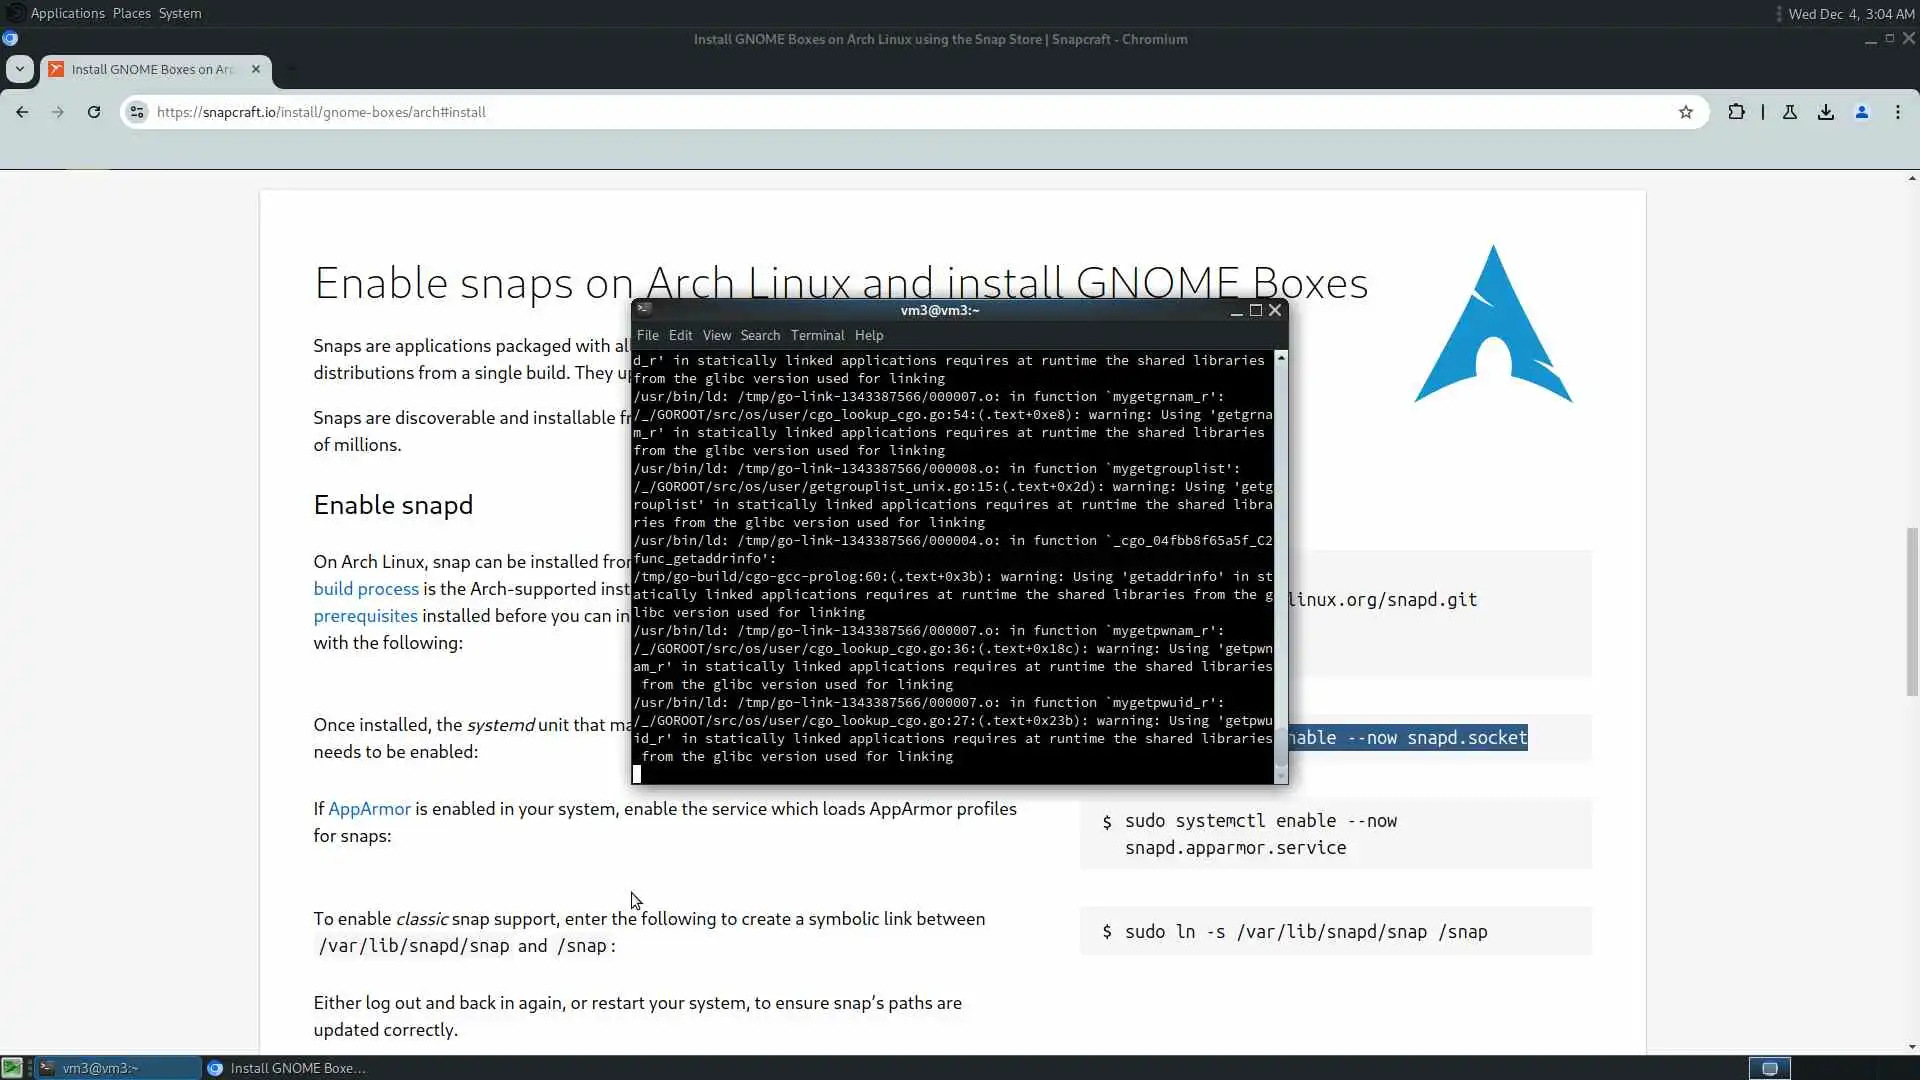Viewport: 1920px width, 1080px height.
Task: Open the Chromium extensions puzzle icon
Action: 1736,112
